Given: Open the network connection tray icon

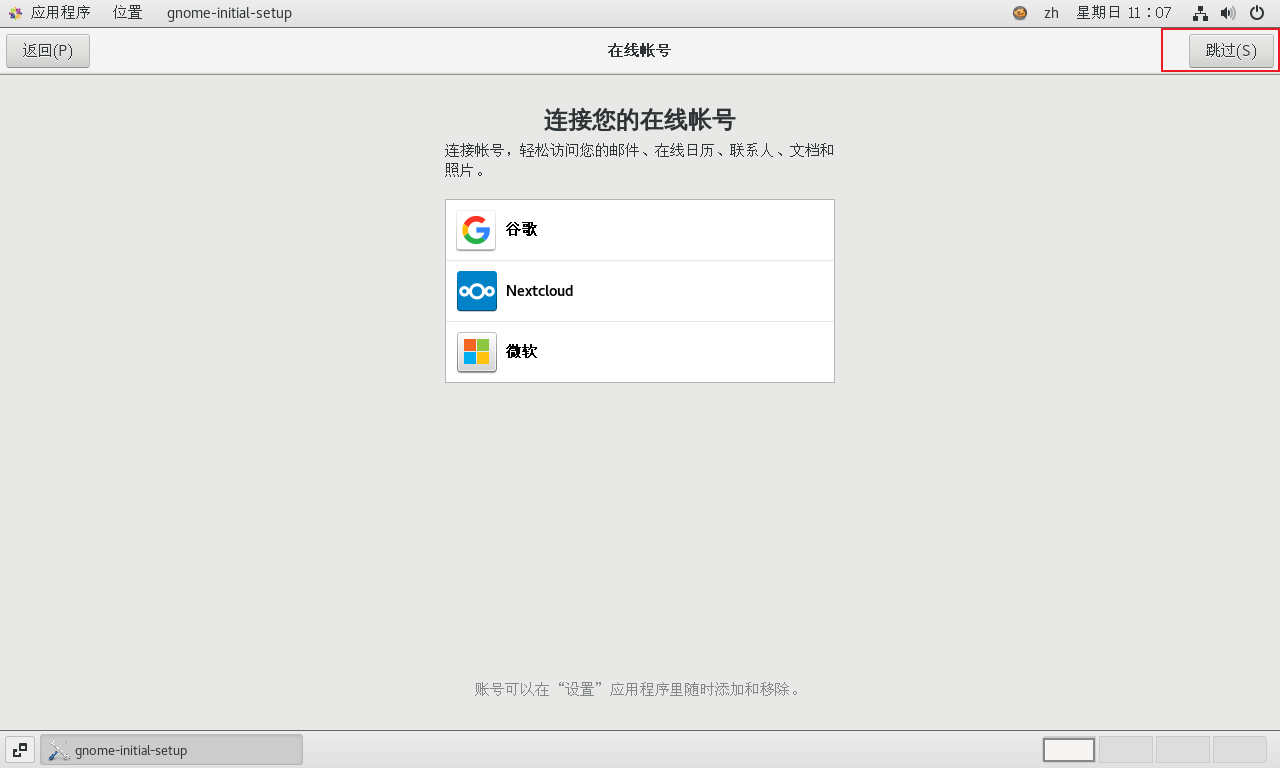Looking at the screenshot, I should (x=1200, y=13).
